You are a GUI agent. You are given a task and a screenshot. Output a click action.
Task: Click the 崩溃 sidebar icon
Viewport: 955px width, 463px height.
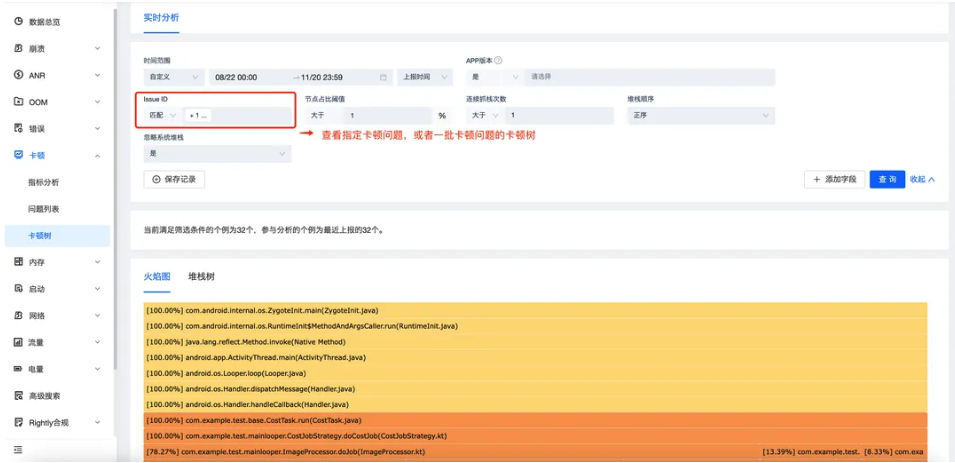[18, 48]
